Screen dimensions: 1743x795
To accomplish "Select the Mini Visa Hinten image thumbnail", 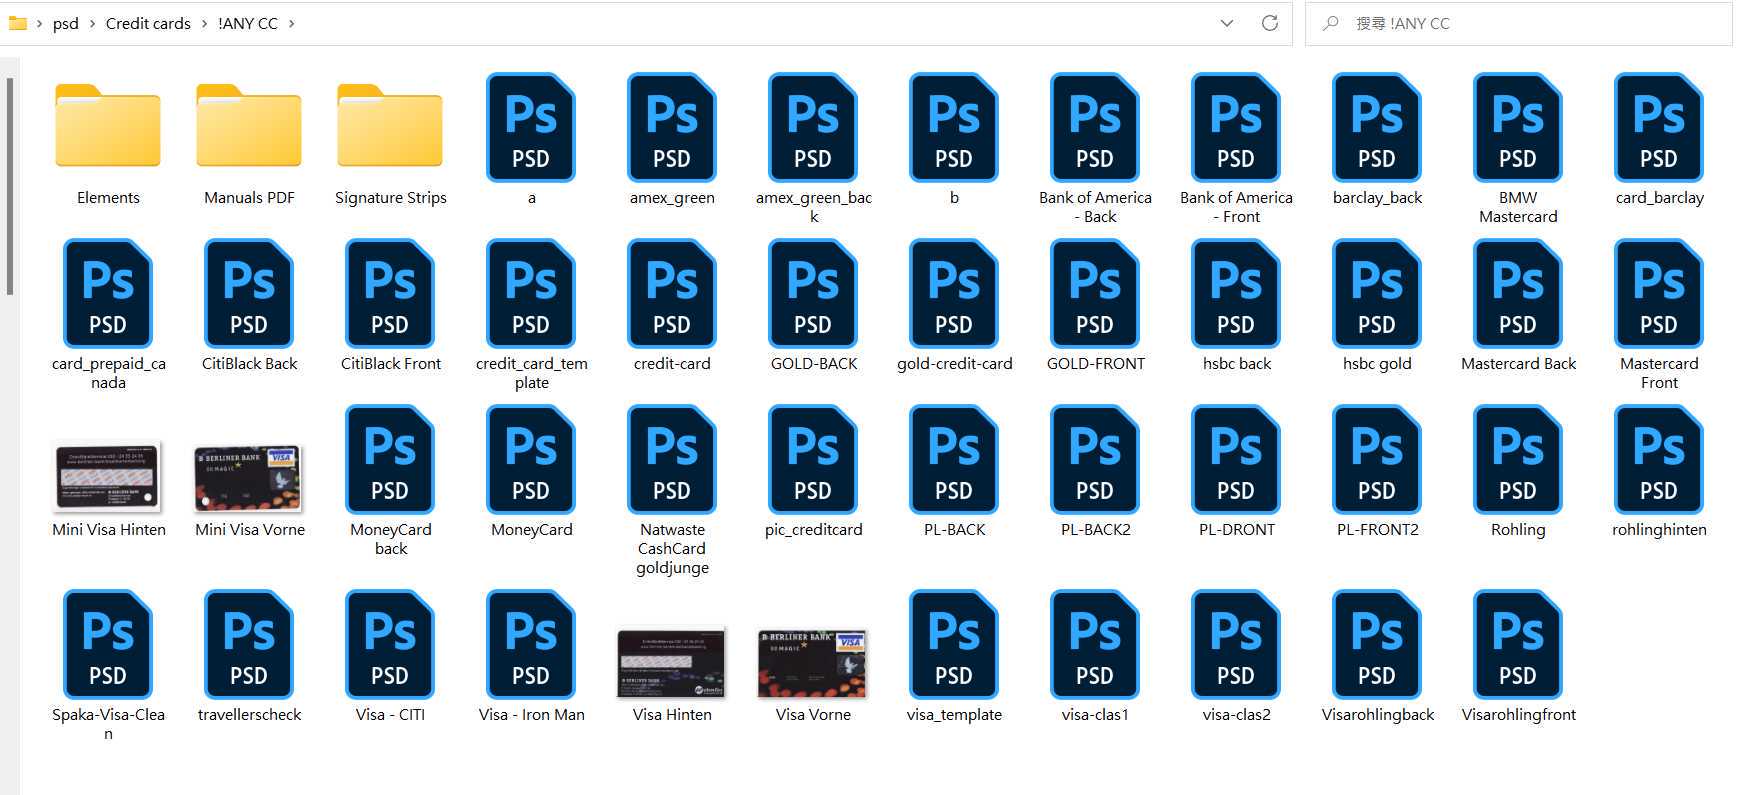I will pyautogui.click(x=107, y=476).
